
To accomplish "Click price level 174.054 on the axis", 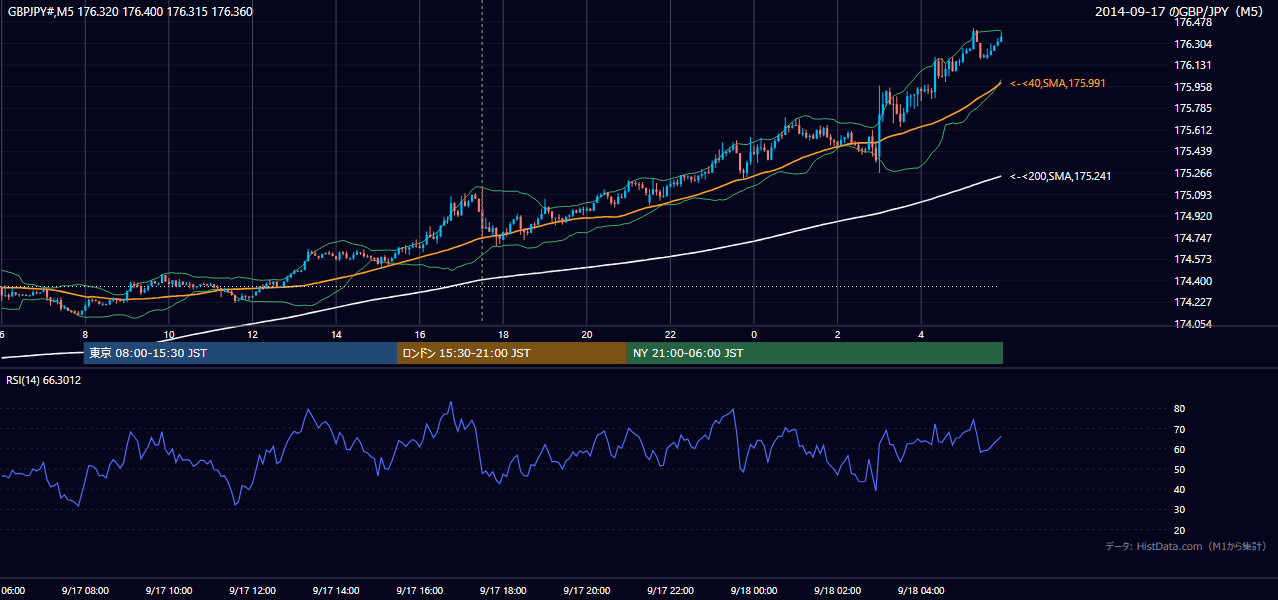I will [1193, 324].
